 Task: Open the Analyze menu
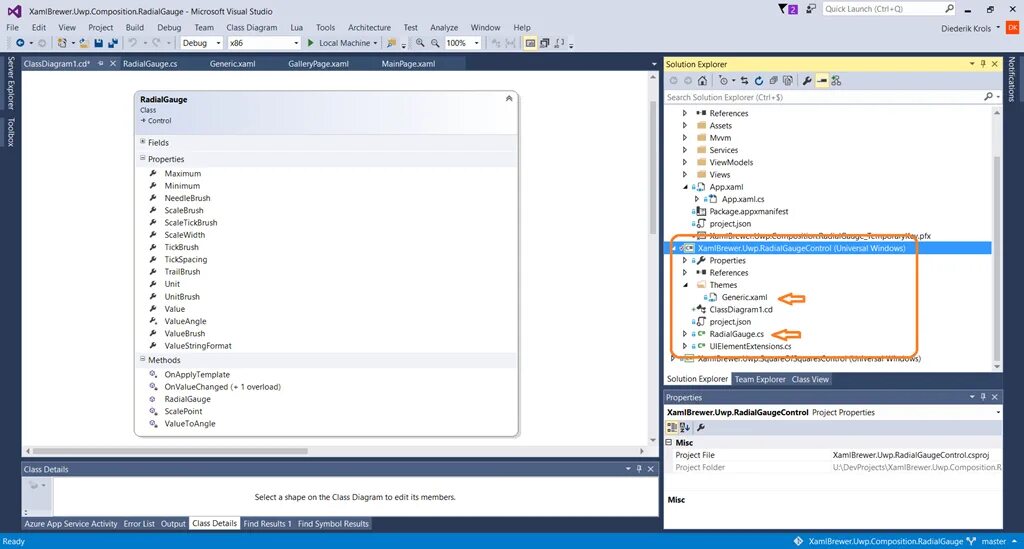(444, 27)
